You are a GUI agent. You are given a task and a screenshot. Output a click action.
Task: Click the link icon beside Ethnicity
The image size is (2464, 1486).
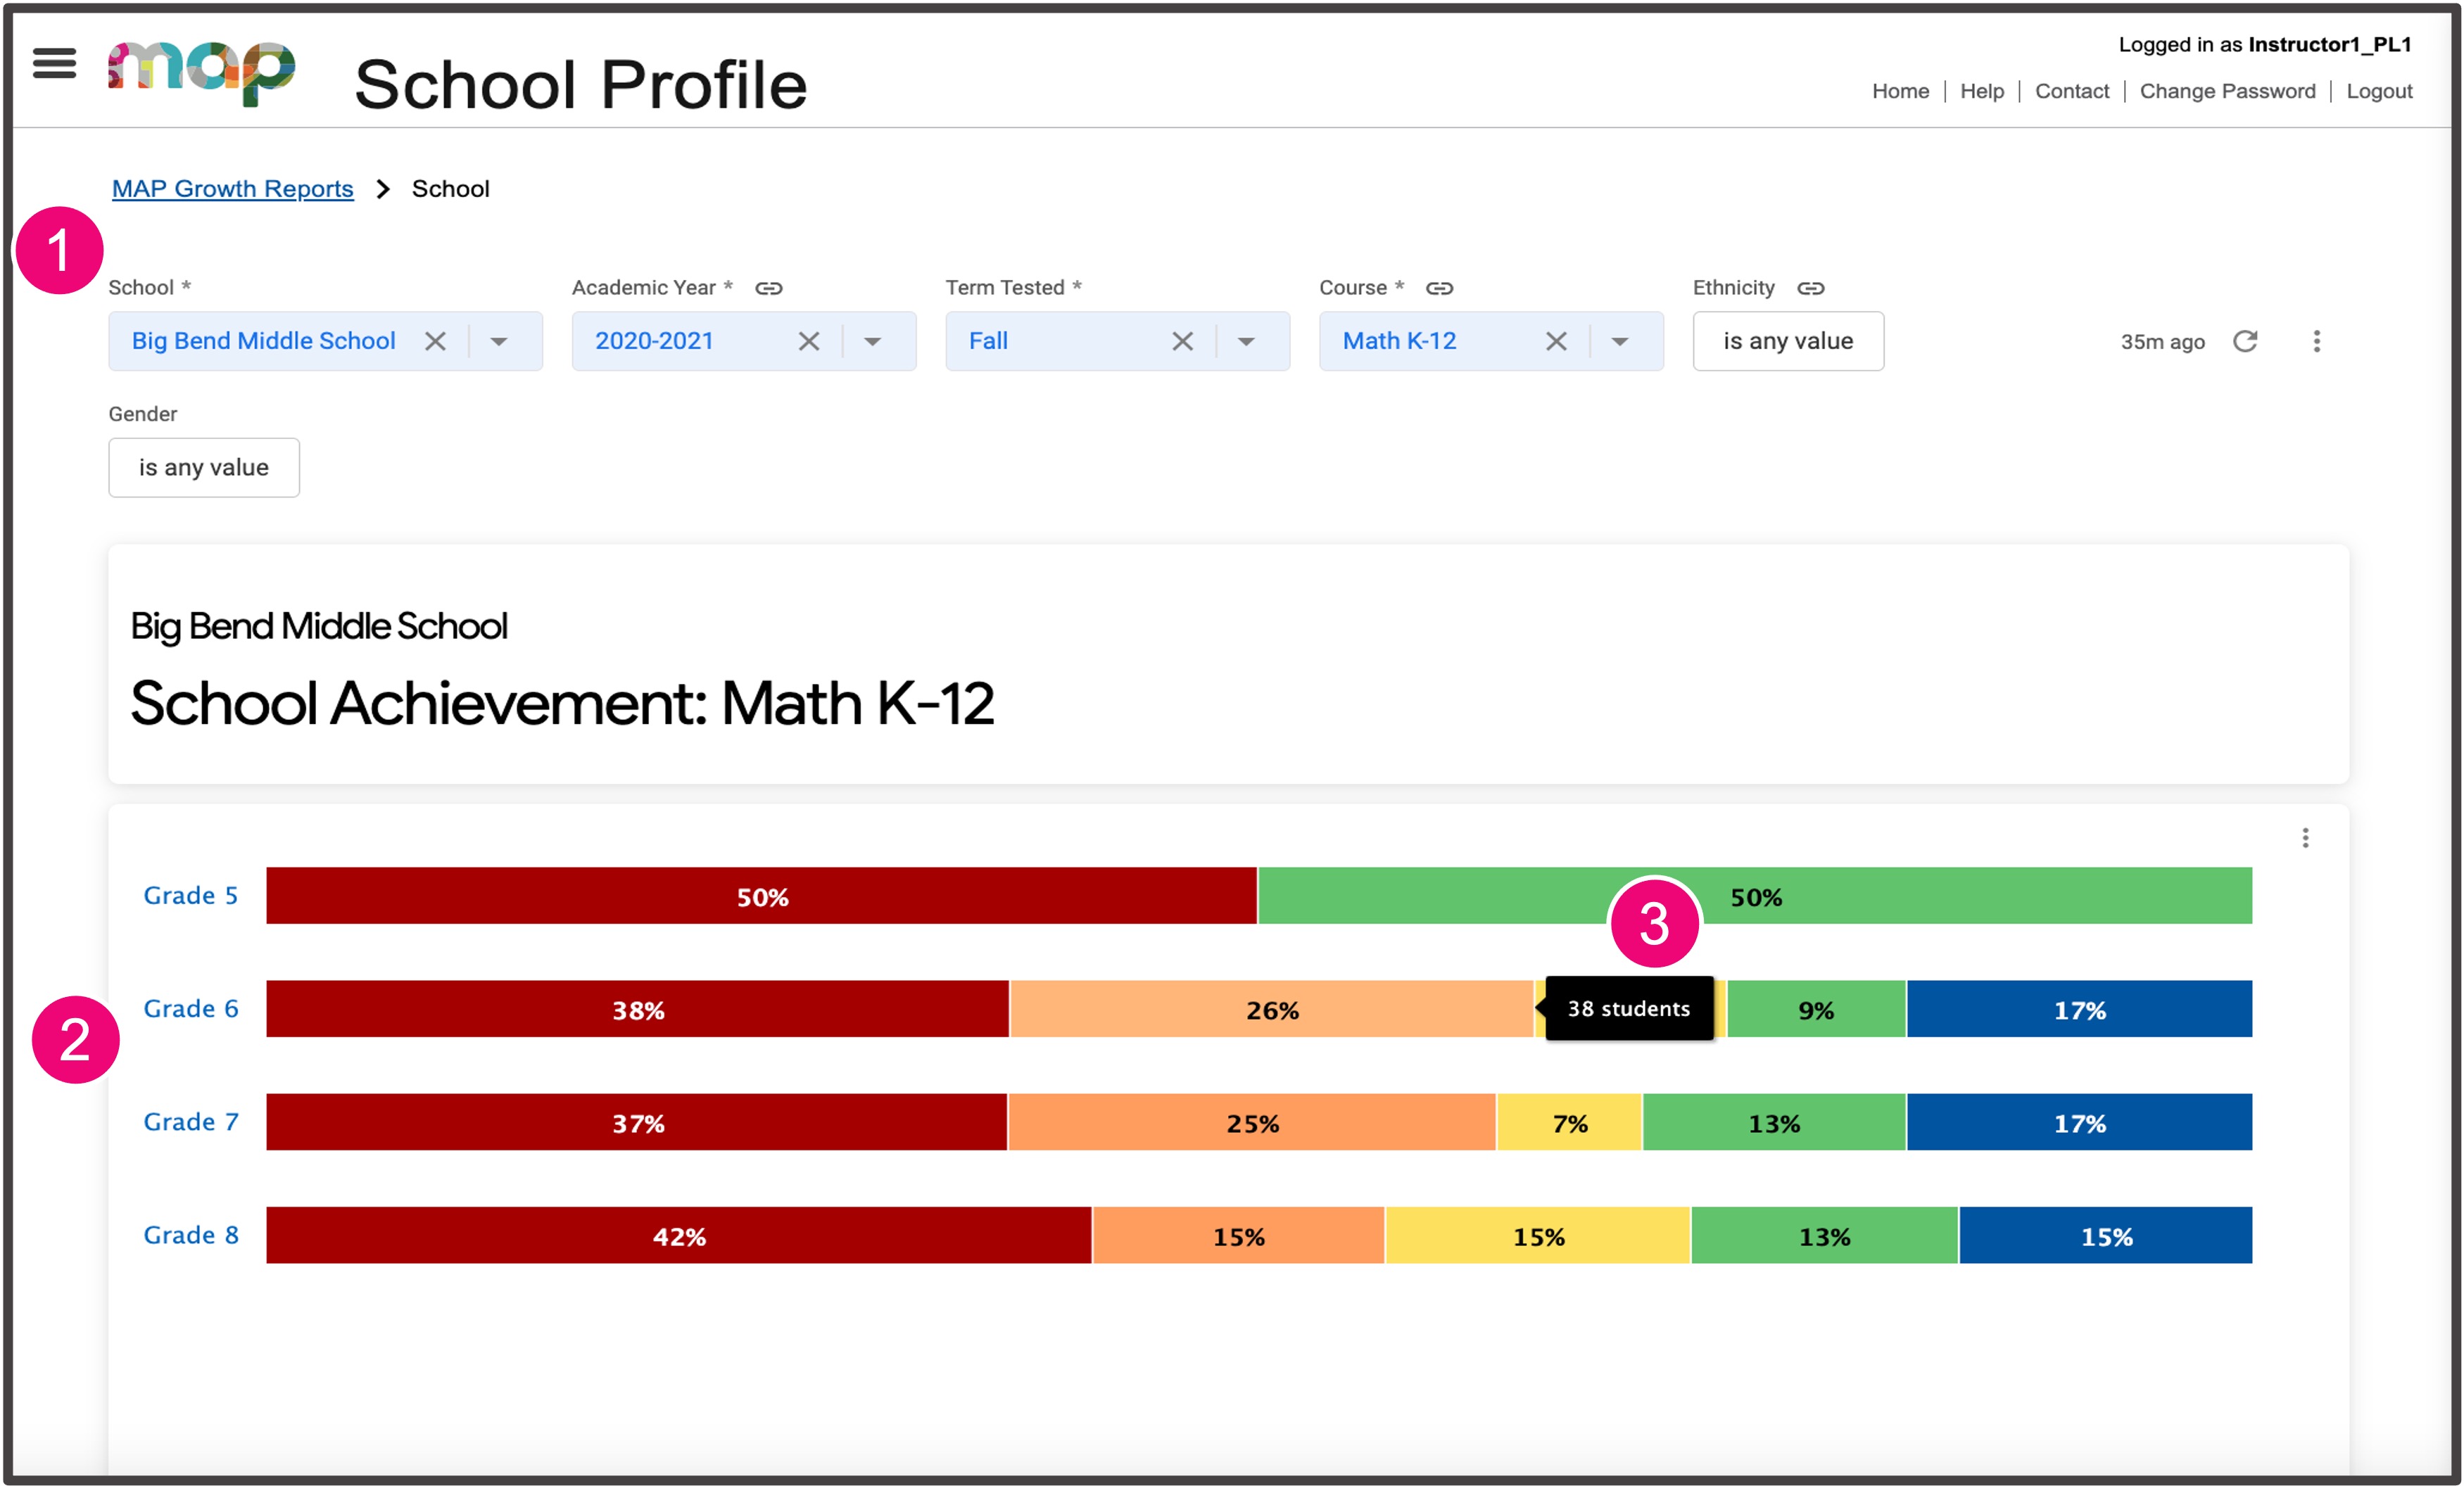(1810, 288)
